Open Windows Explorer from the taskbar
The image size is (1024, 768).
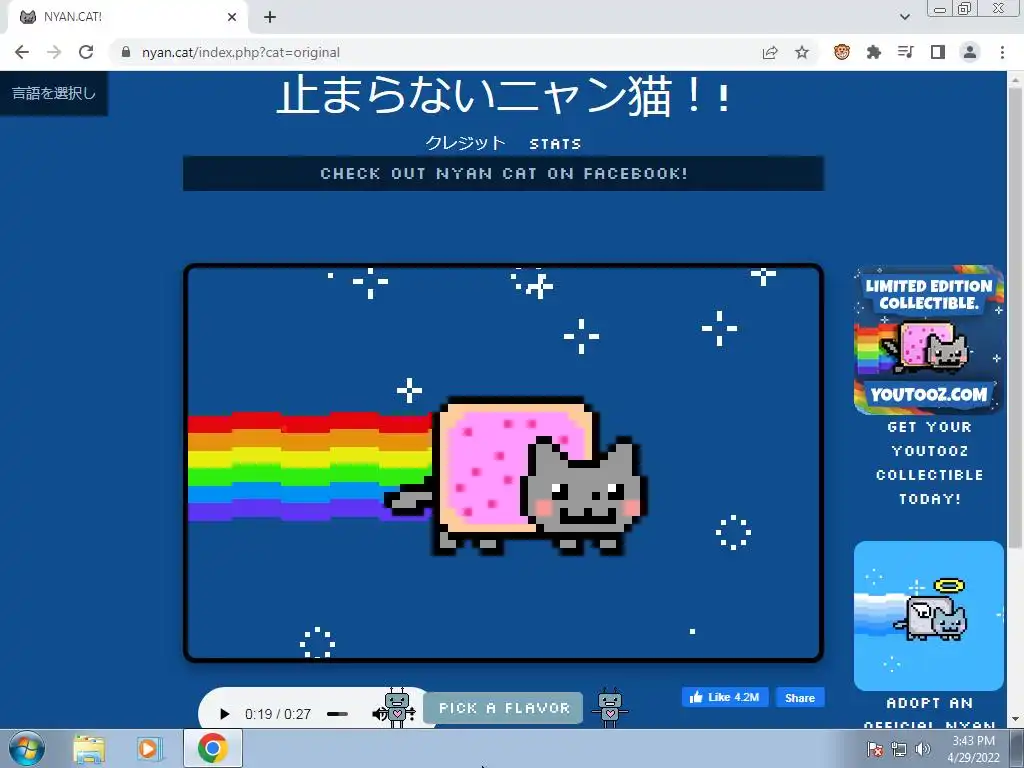89,749
